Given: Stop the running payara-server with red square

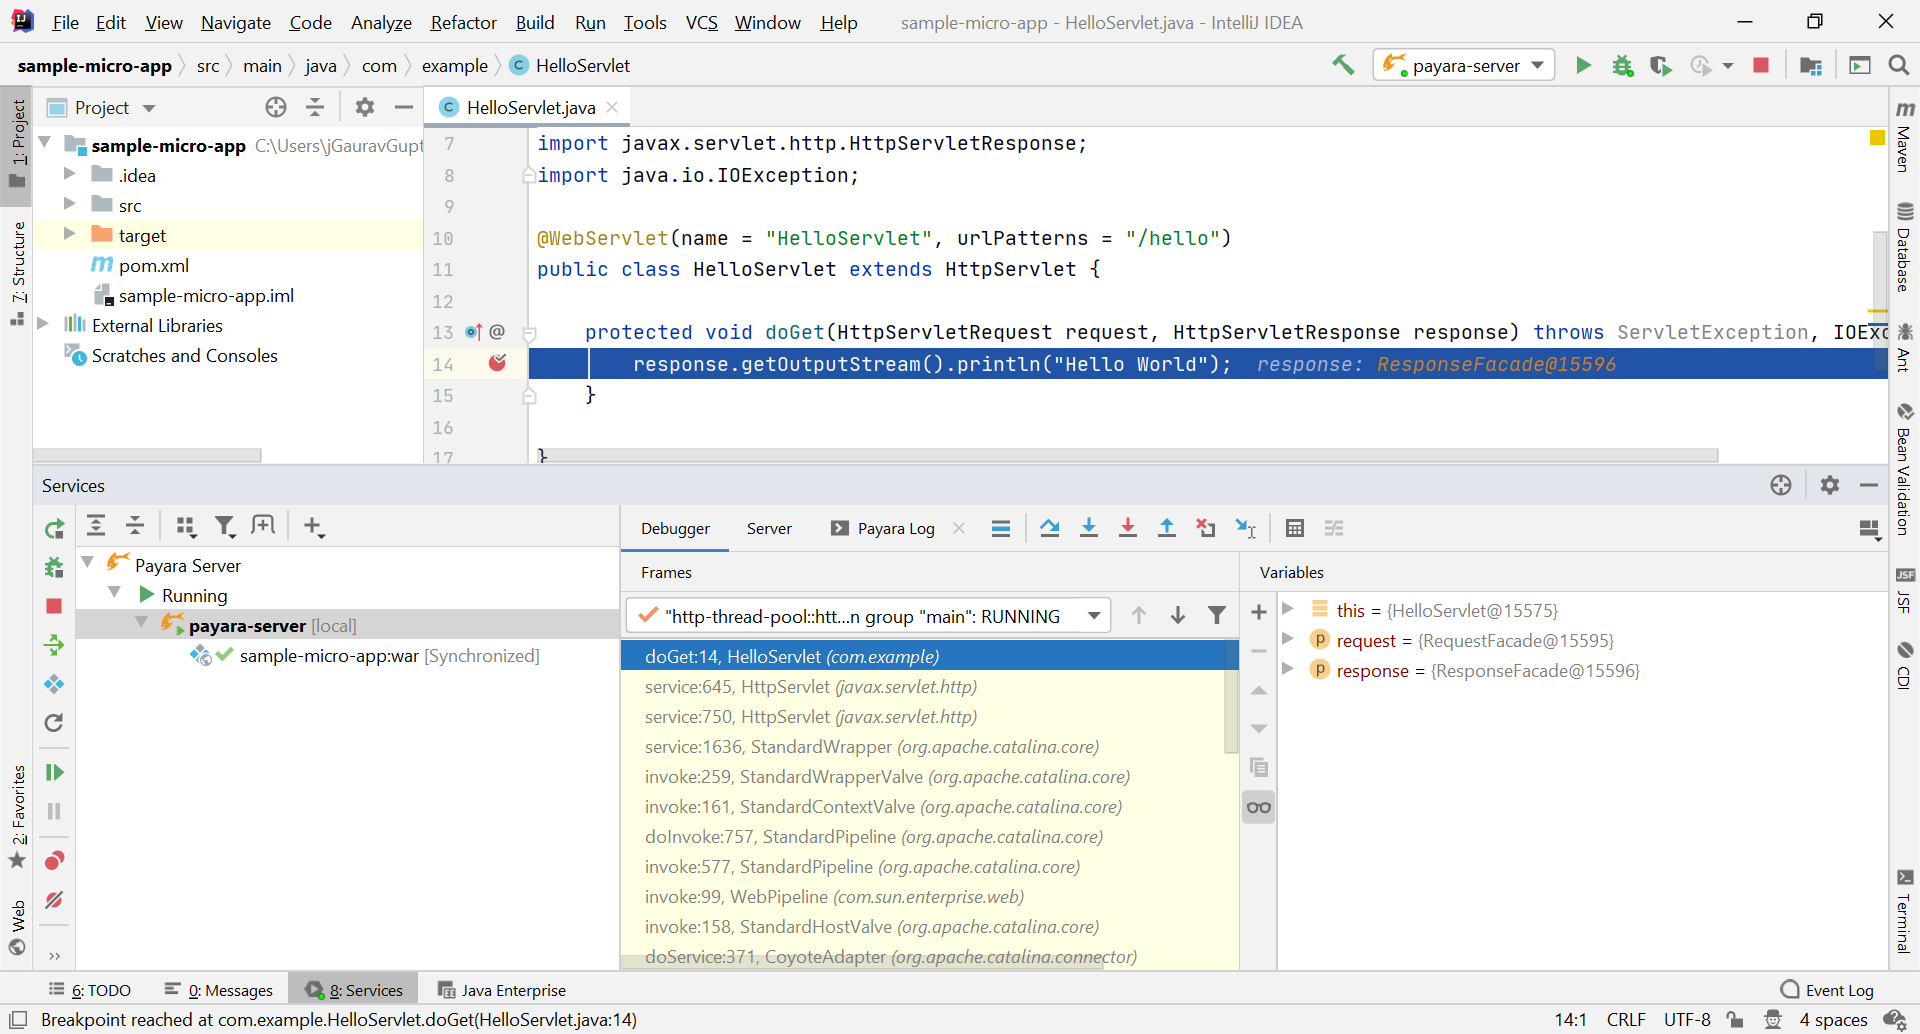Looking at the screenshot, I should pos(1761,66).
